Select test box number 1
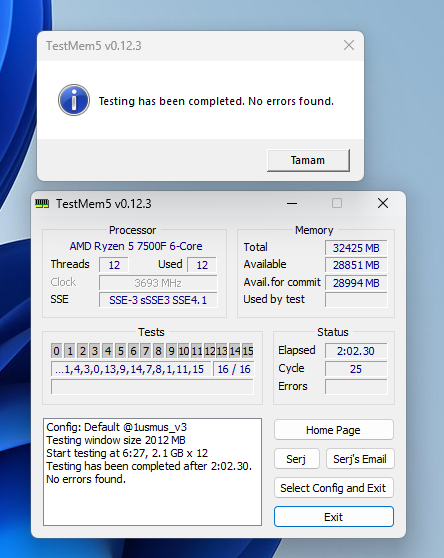Viewport: 444px width, 558px height. click(70, 351)
